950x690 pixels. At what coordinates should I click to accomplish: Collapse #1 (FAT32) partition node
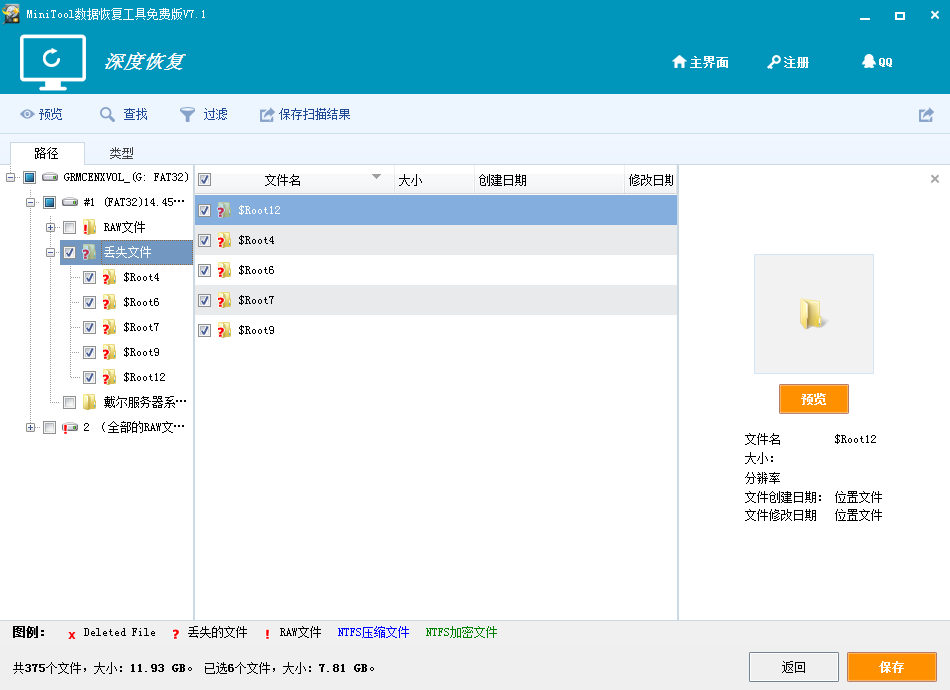[30, 202]
